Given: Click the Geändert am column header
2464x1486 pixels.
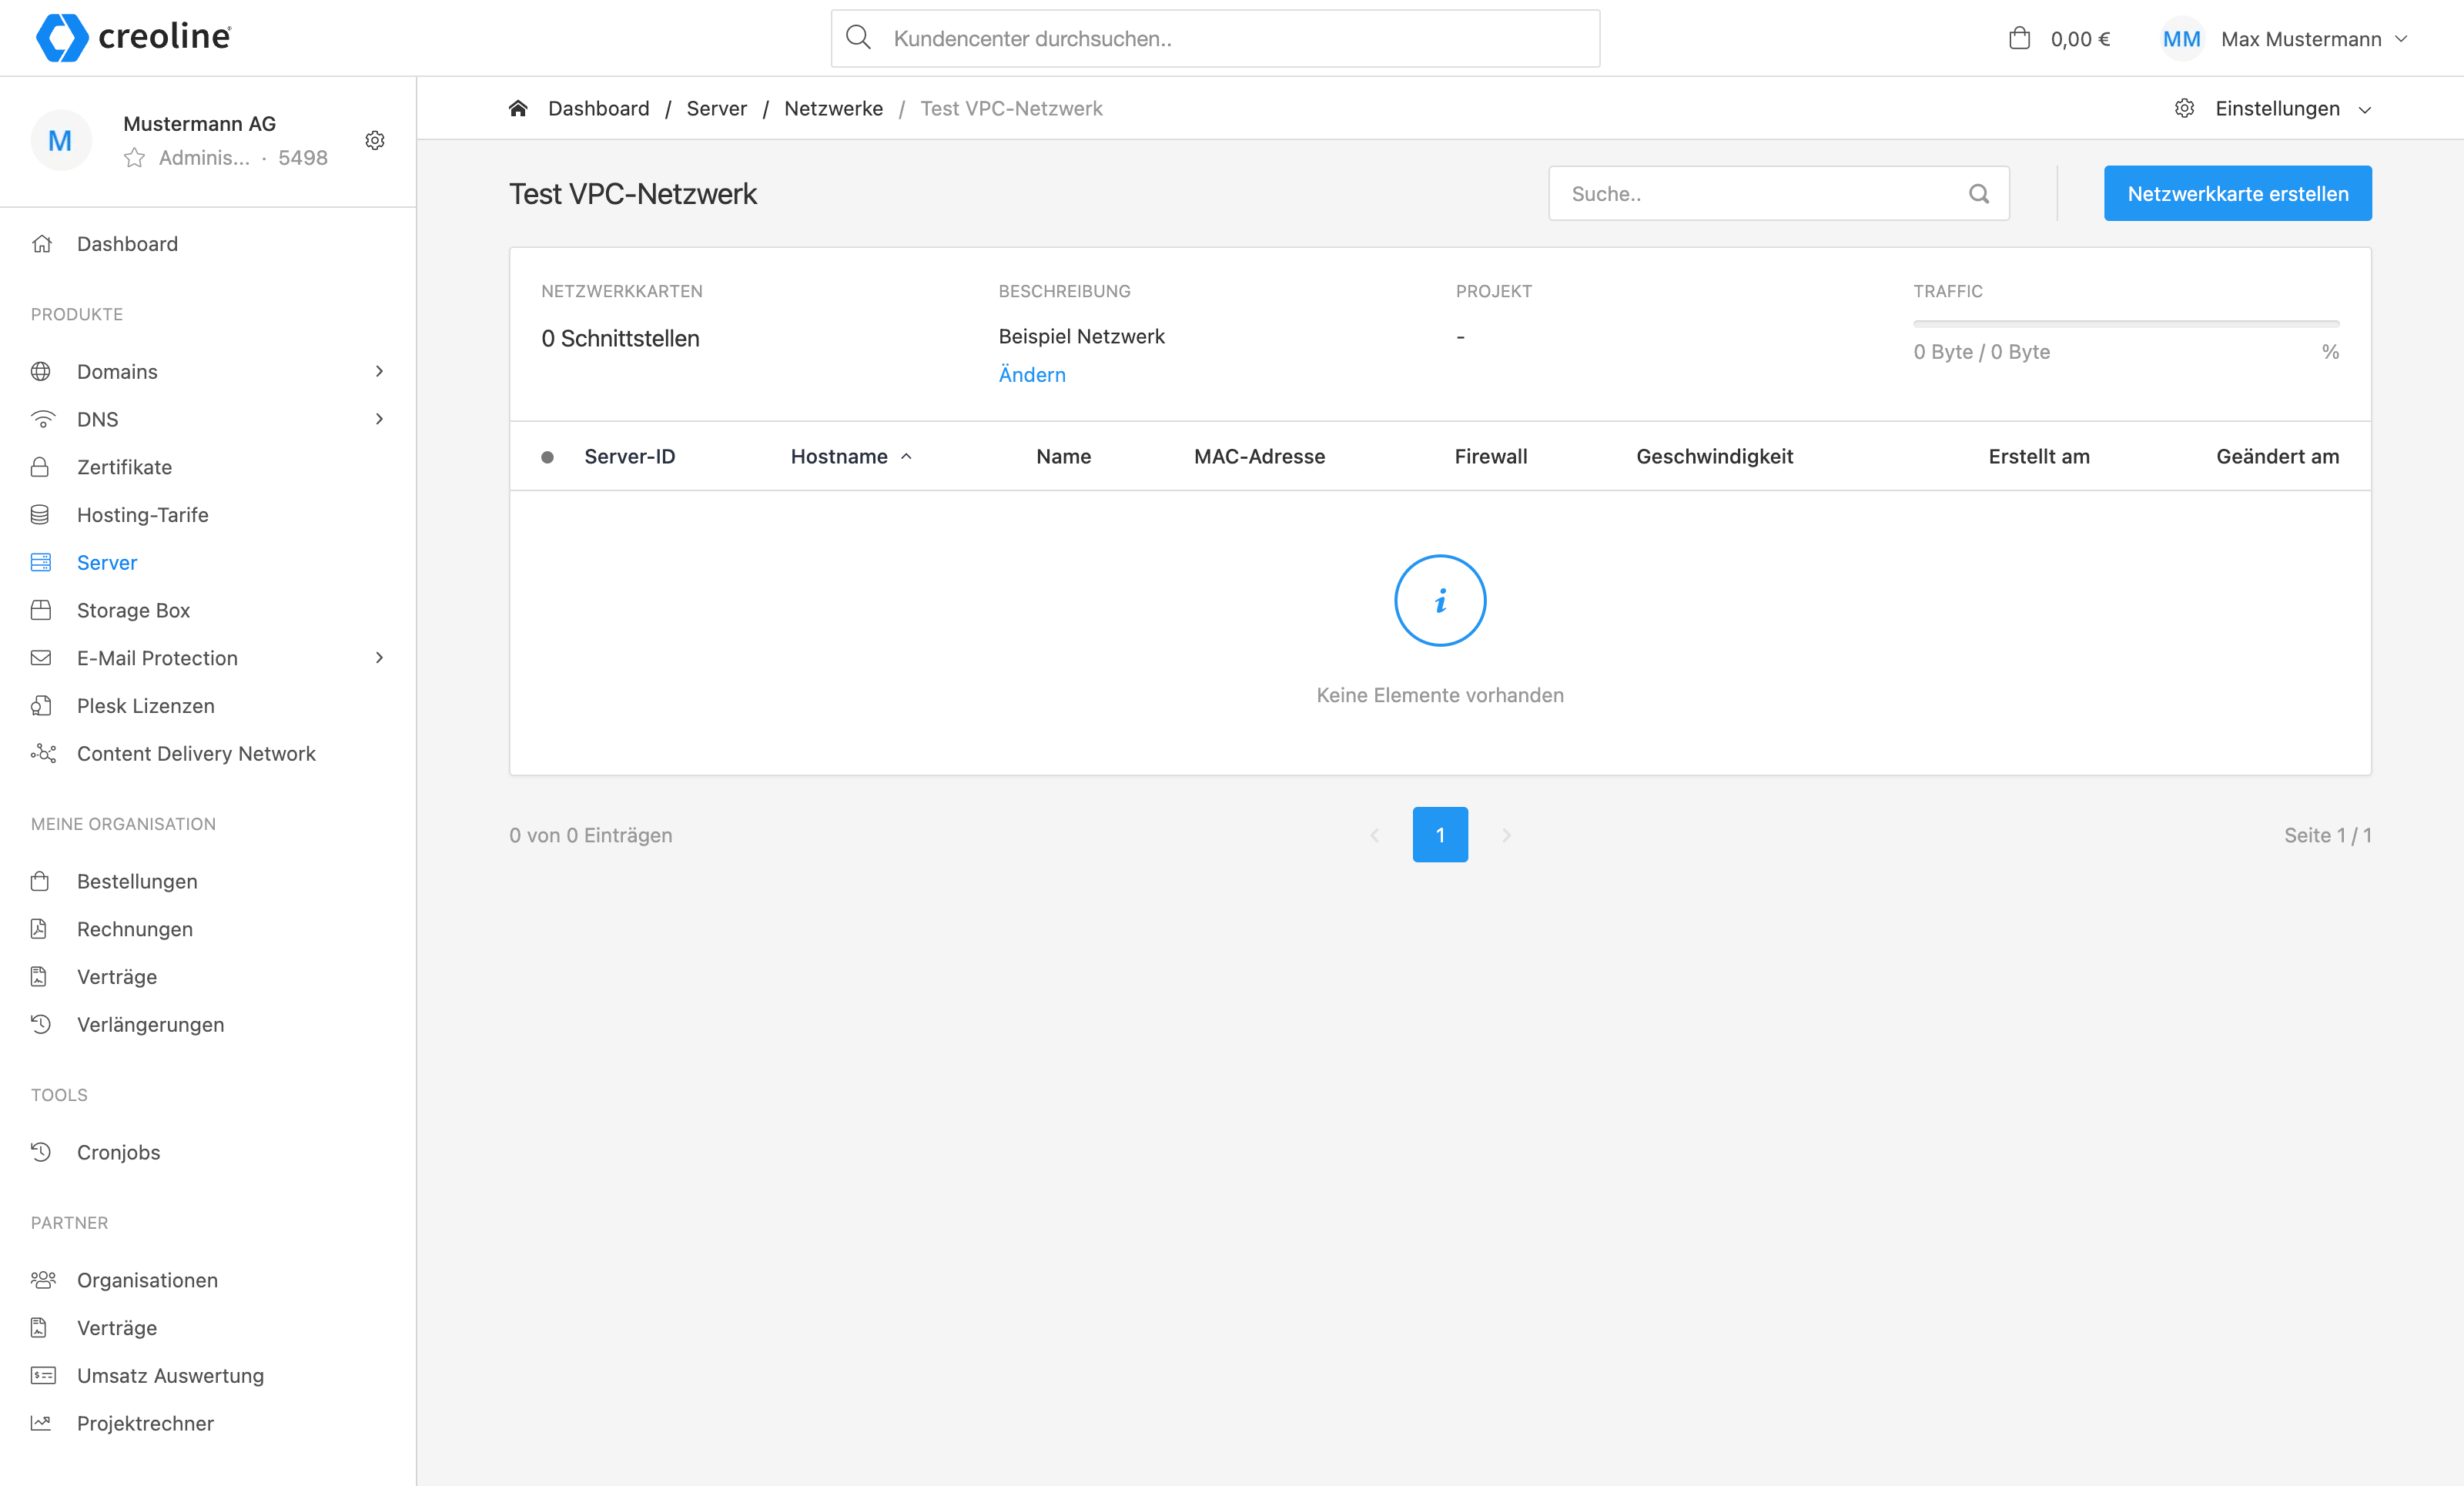Looking at the screenshot, I should click(2277, 456).
